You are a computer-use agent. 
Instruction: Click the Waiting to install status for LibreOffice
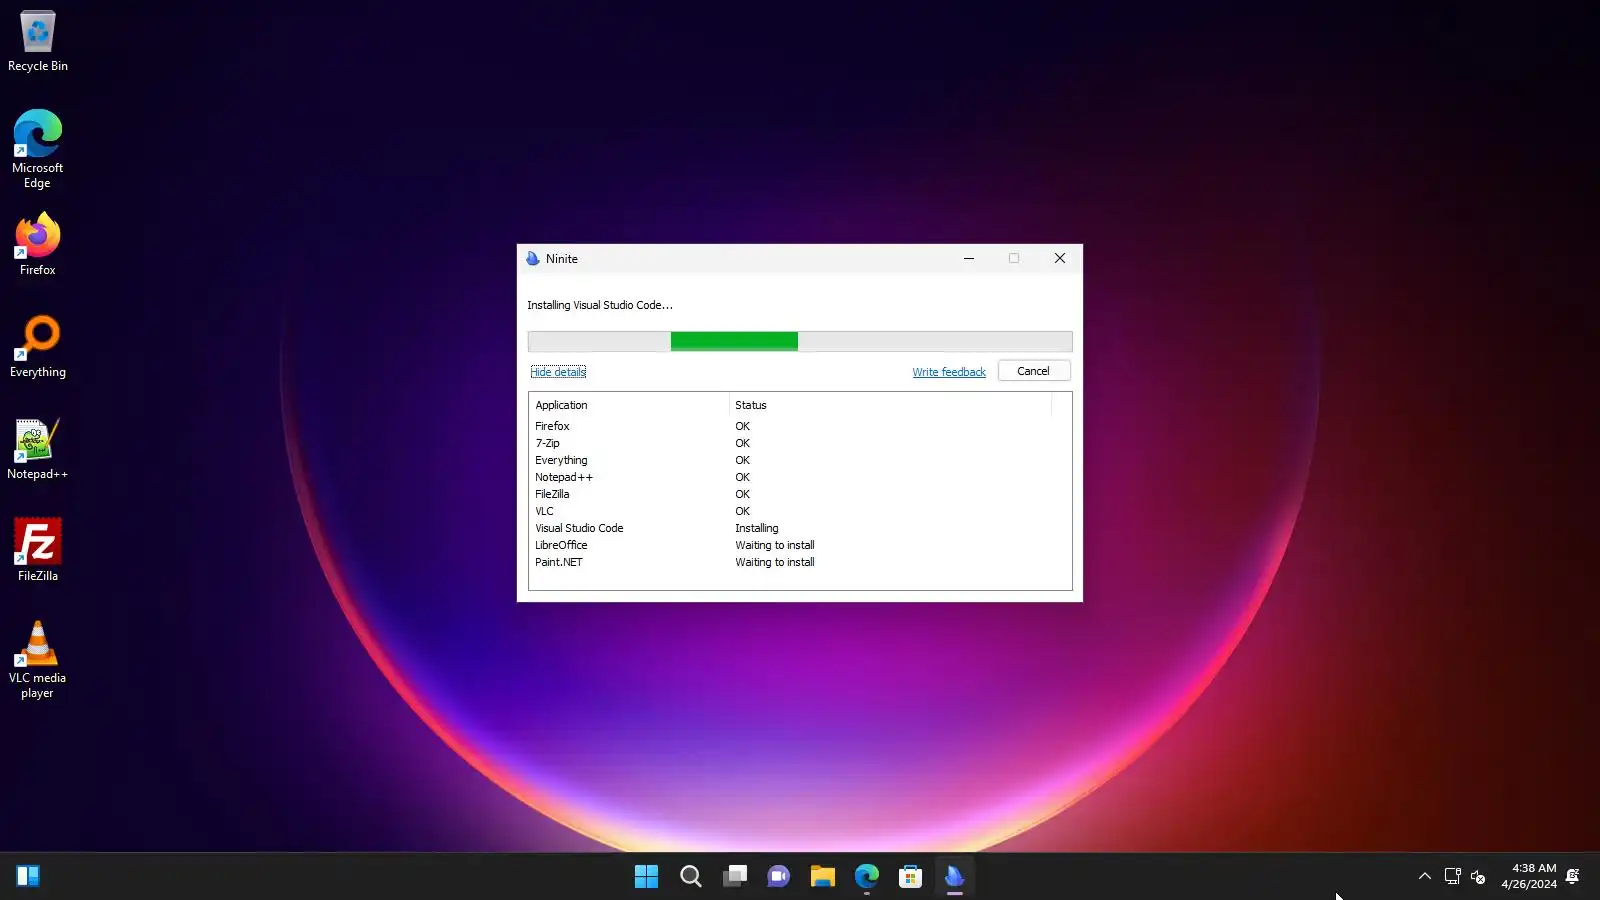coord(775,545)
